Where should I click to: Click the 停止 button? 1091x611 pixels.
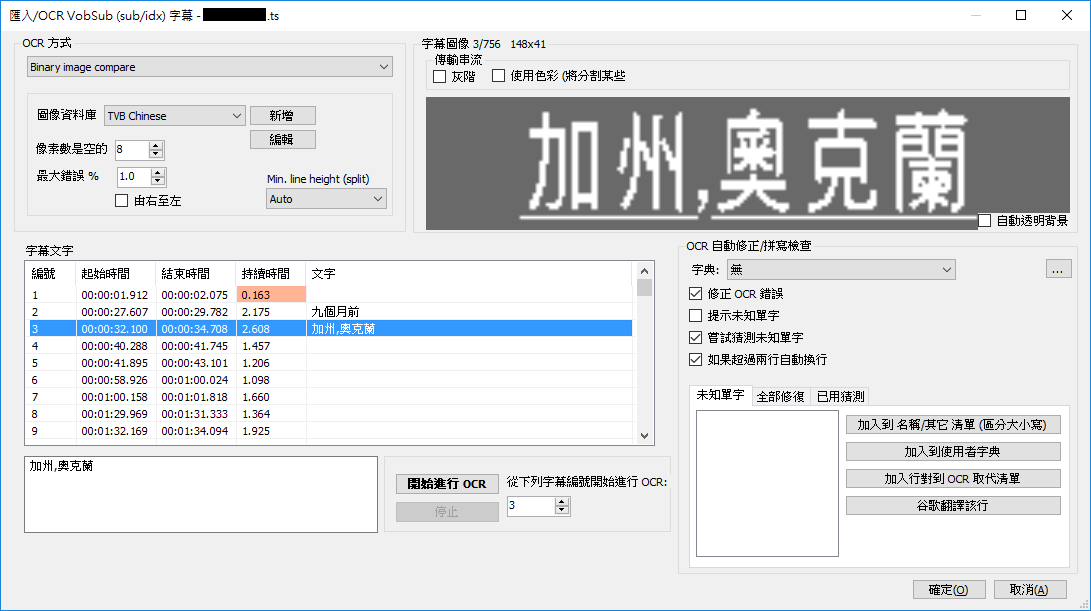click(x=447, y=511)
